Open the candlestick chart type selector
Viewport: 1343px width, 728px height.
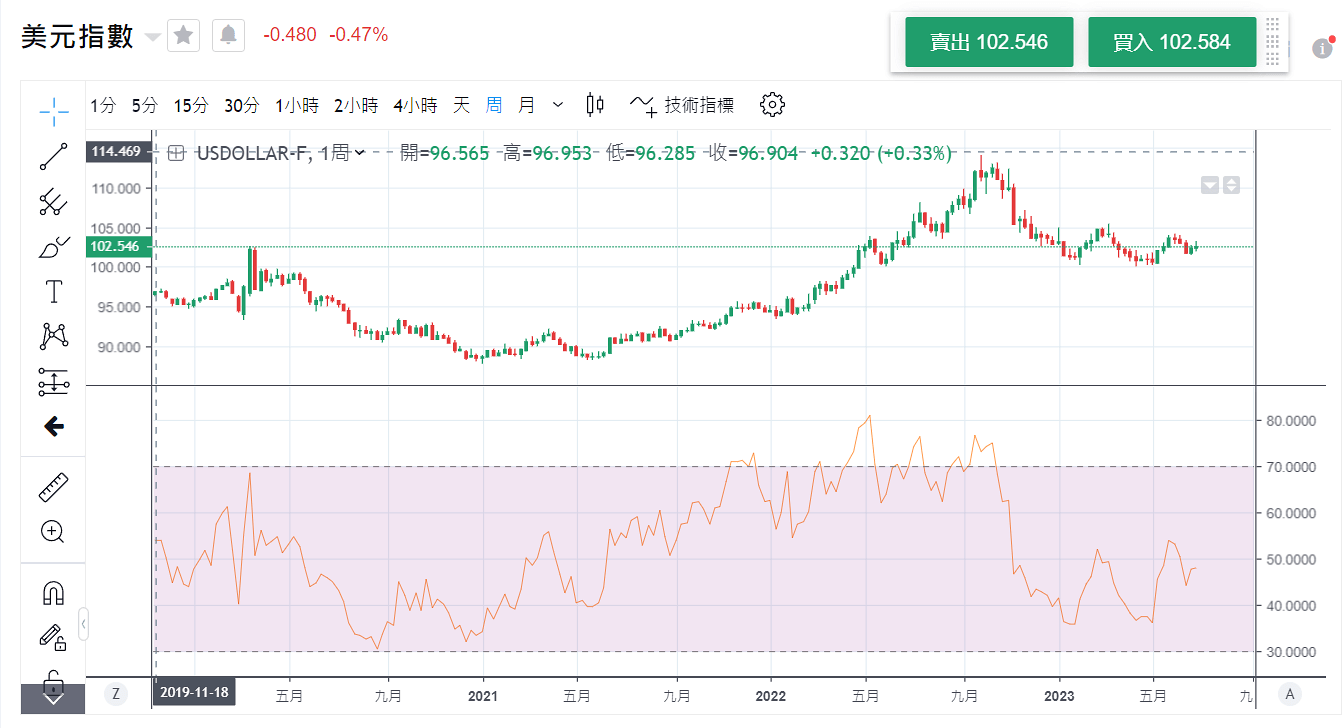tap(595, 104)
